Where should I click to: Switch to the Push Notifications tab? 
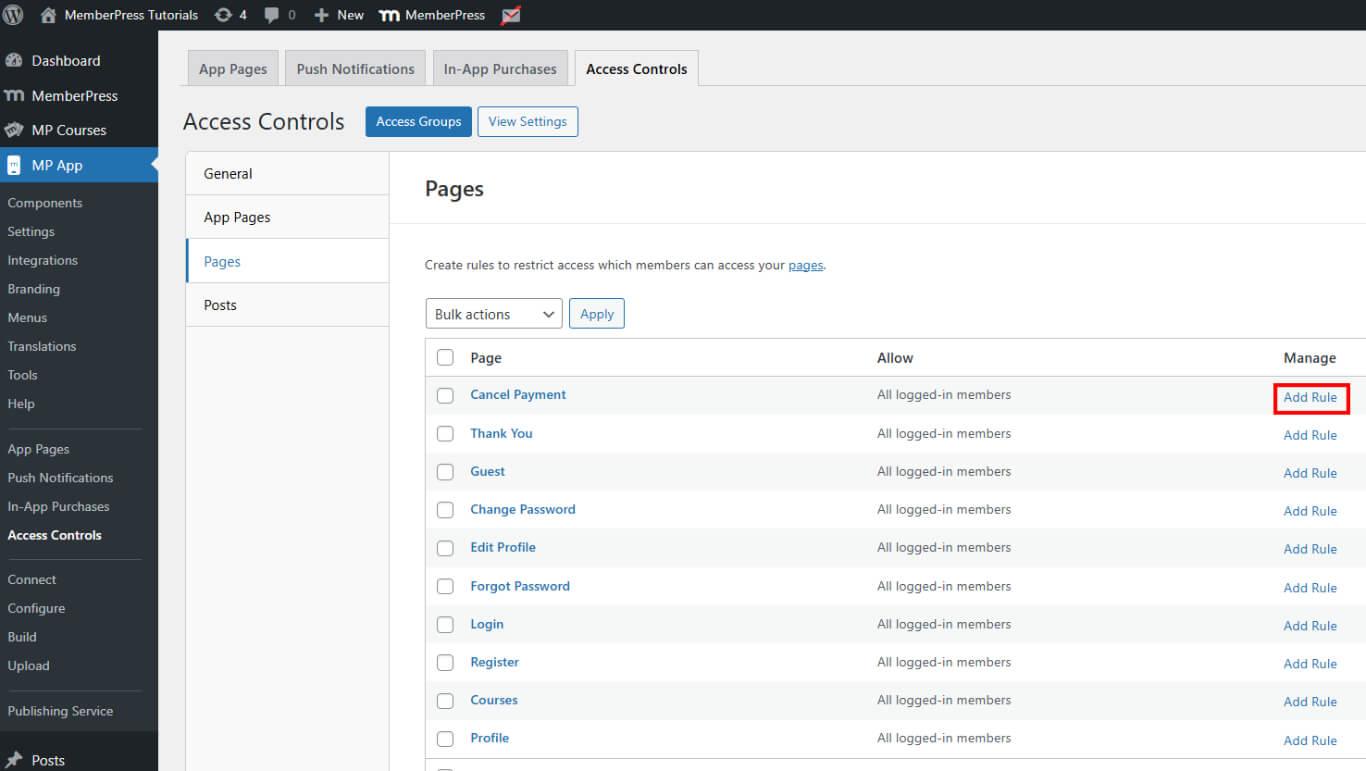[x=355, y=69]
